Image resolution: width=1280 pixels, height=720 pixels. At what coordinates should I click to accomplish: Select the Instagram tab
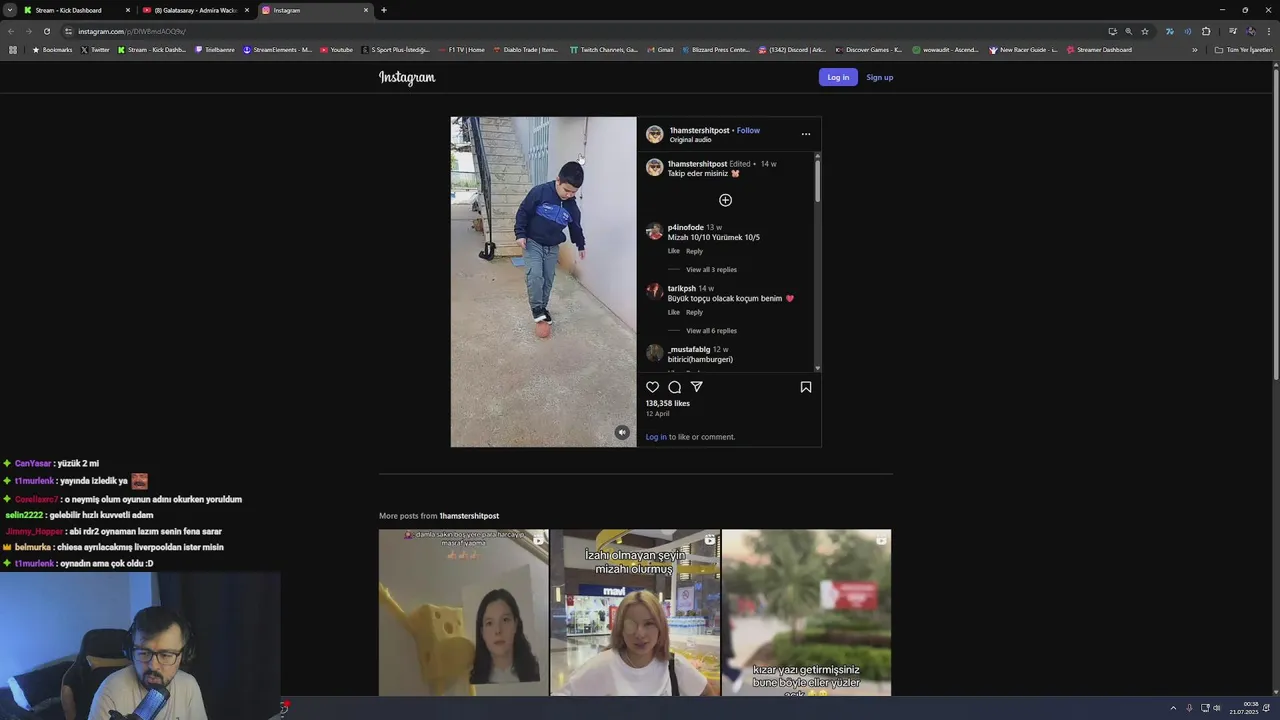(x=315, y=10)
